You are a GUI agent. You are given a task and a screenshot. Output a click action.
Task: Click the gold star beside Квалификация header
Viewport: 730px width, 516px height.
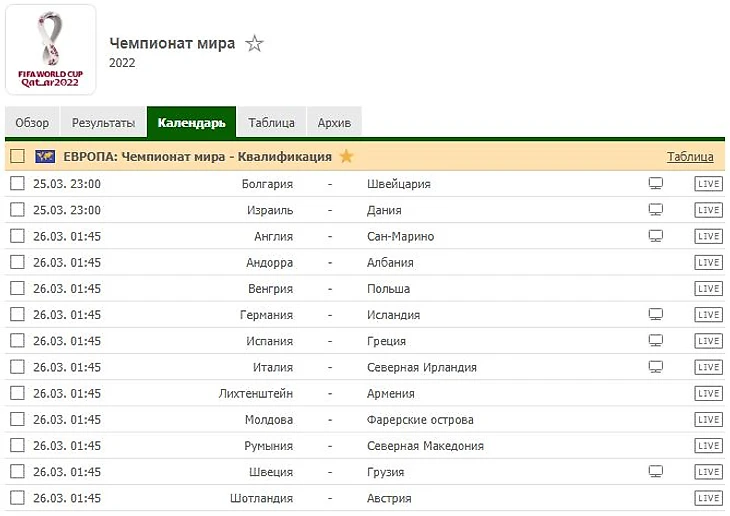click(346, 156)
